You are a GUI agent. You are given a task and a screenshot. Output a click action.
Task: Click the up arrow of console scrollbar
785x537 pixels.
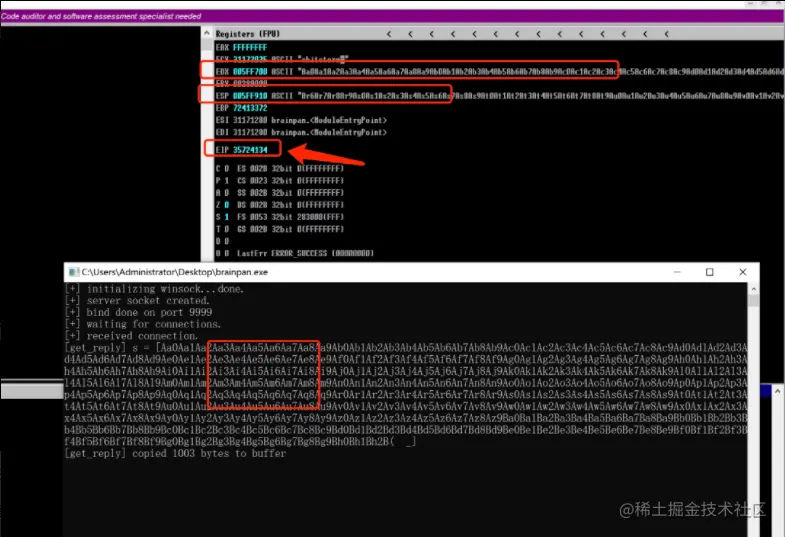point(753,289)
